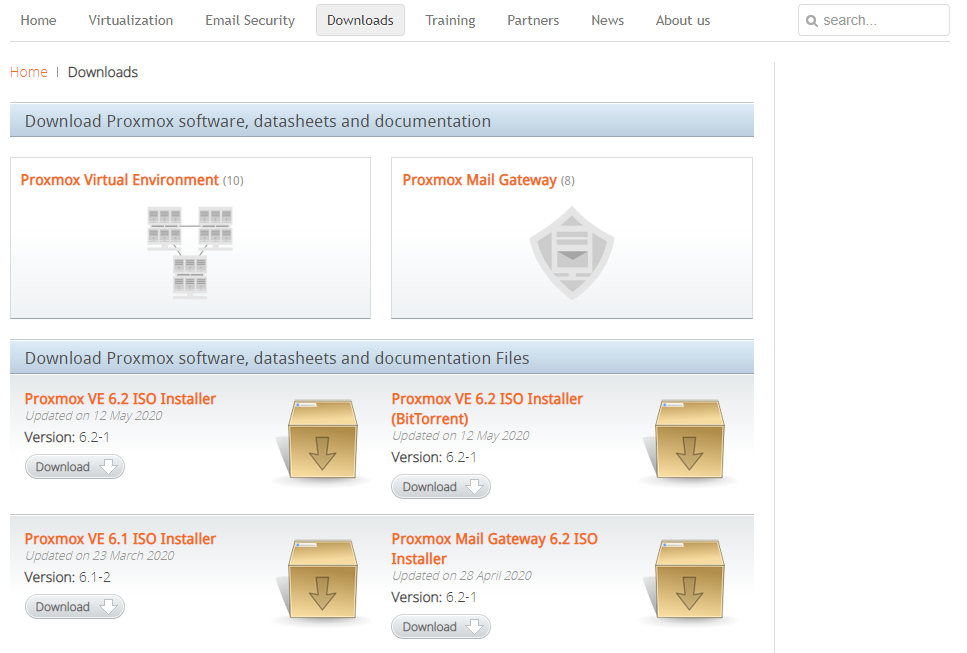967x653 pixels.
Task: Click the server cluster icon under Proxmox Virtual Environment
Action: (190, 253)
